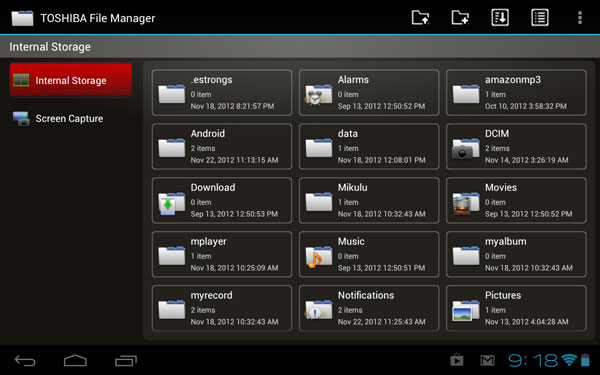Click the 'Music' folder name text
600x375 pixels.
point(351,241)
